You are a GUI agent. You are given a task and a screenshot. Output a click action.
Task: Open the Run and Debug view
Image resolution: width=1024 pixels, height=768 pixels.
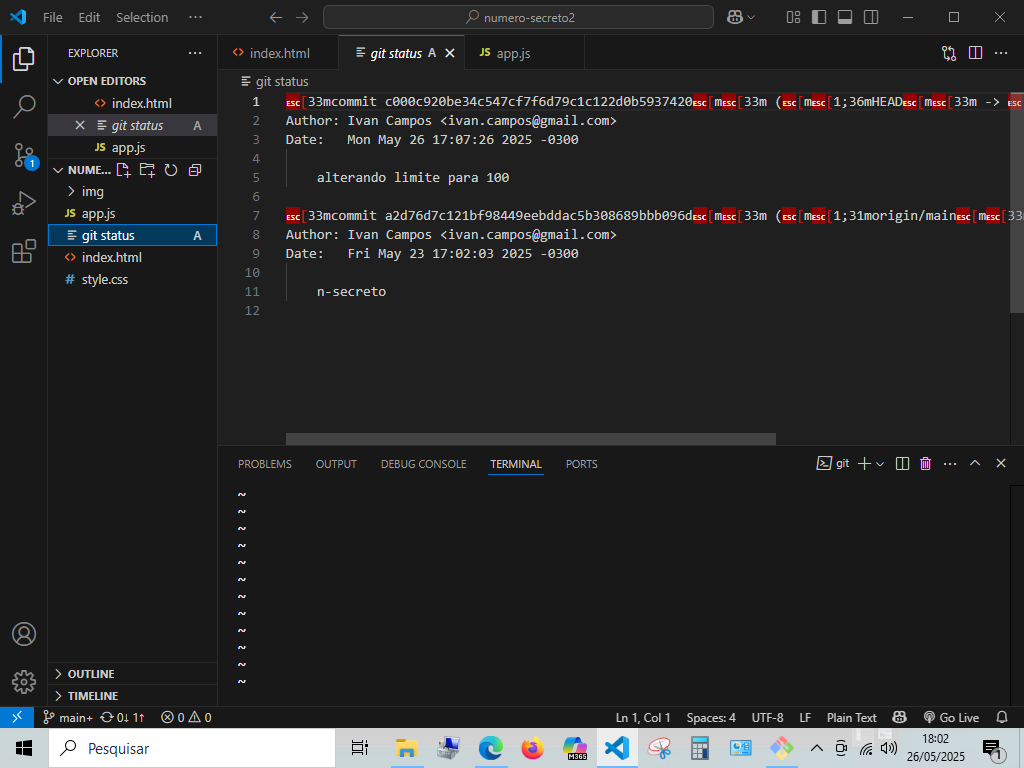[24, 203]
